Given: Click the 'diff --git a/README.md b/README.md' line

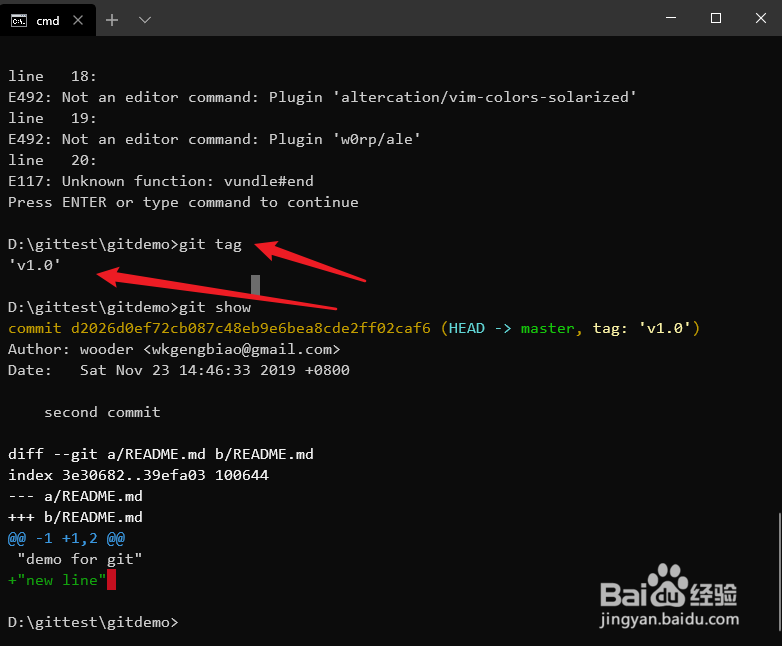Looking at the screenshot, I should 161,454.
